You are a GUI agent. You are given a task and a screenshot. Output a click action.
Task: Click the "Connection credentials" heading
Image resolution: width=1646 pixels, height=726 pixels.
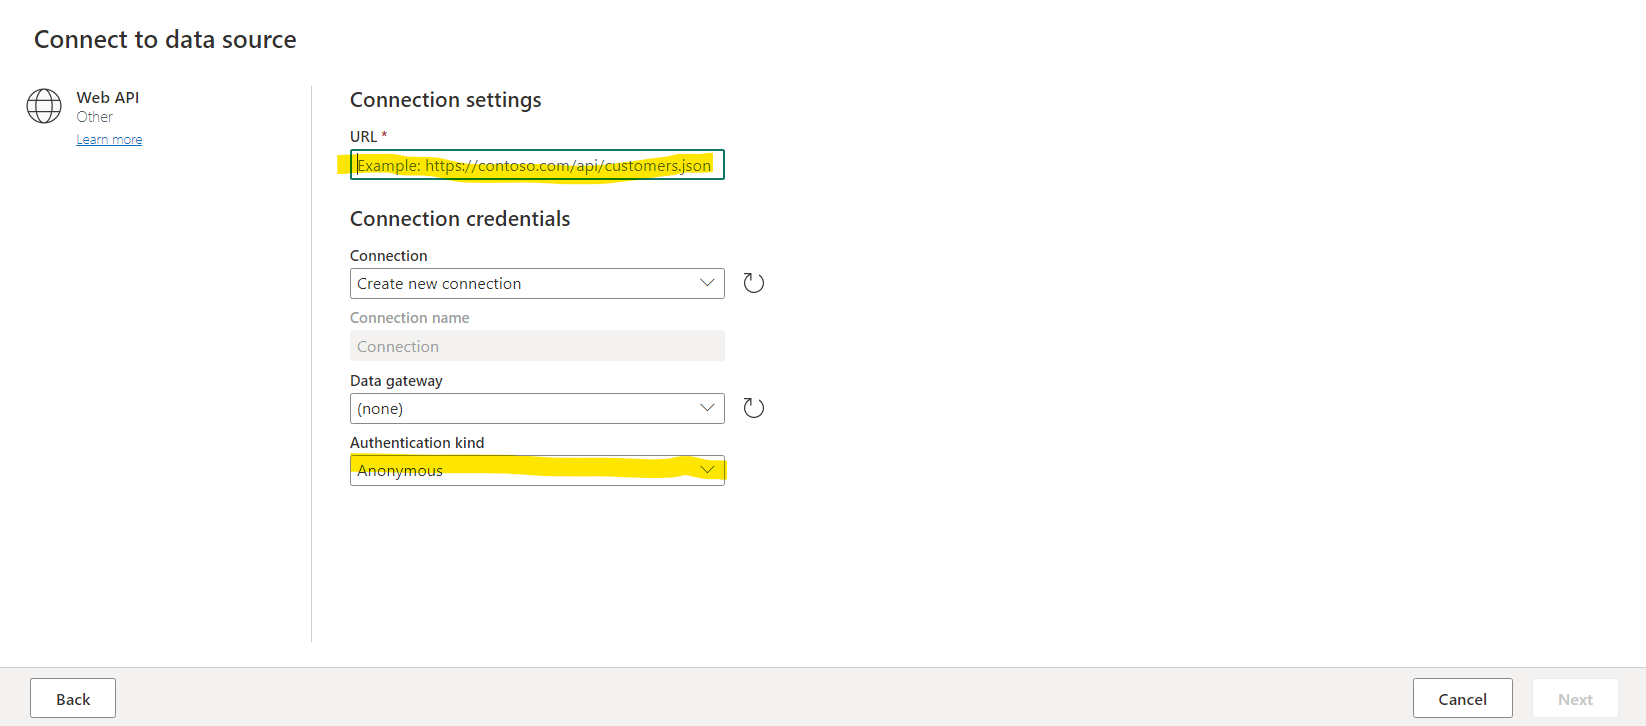pos(460,219)
